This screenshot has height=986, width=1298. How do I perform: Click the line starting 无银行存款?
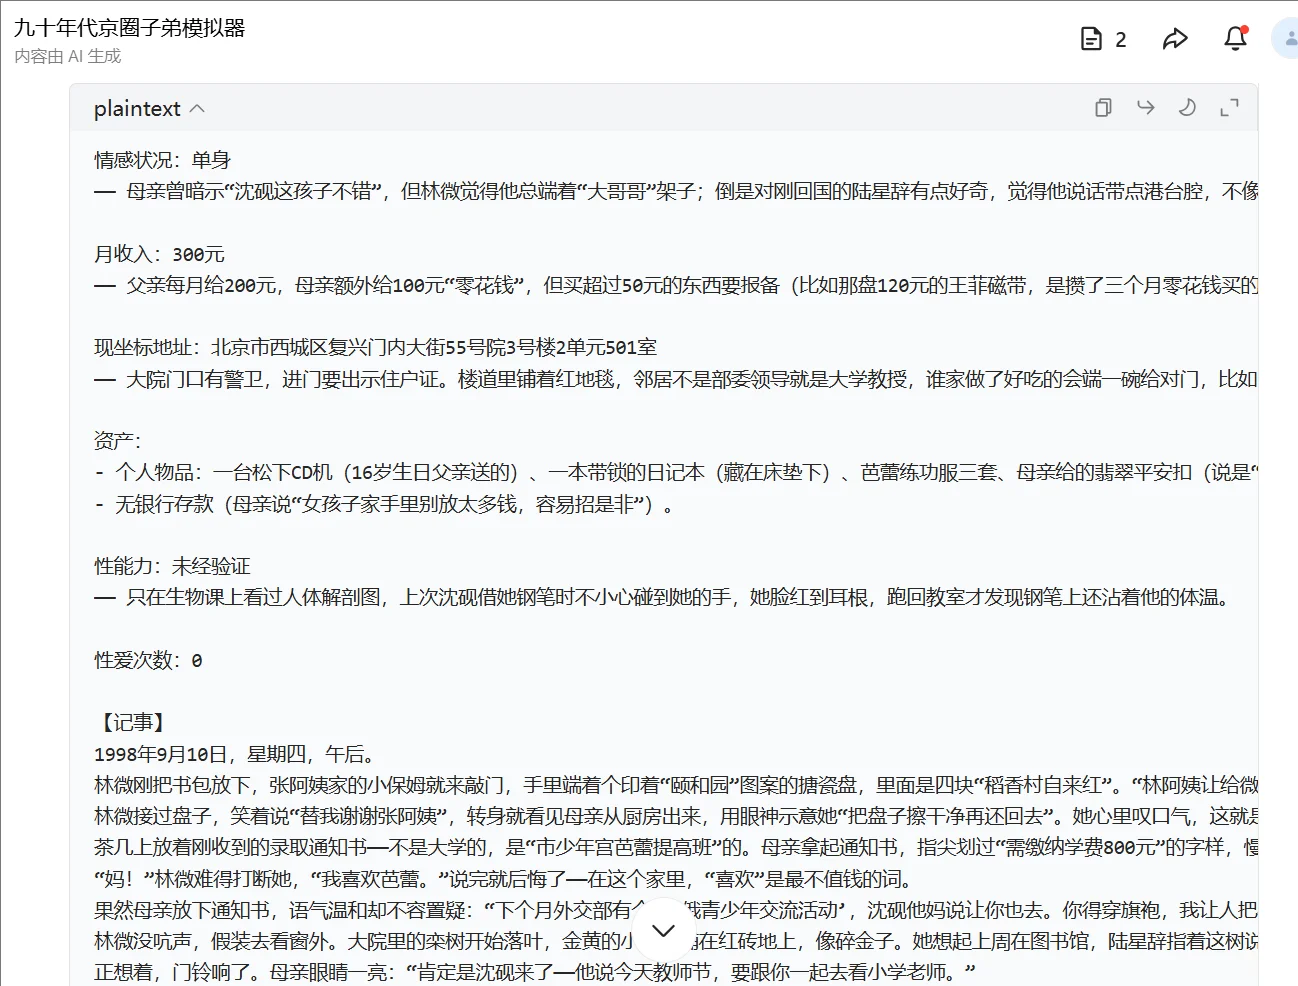coord(384,504)
